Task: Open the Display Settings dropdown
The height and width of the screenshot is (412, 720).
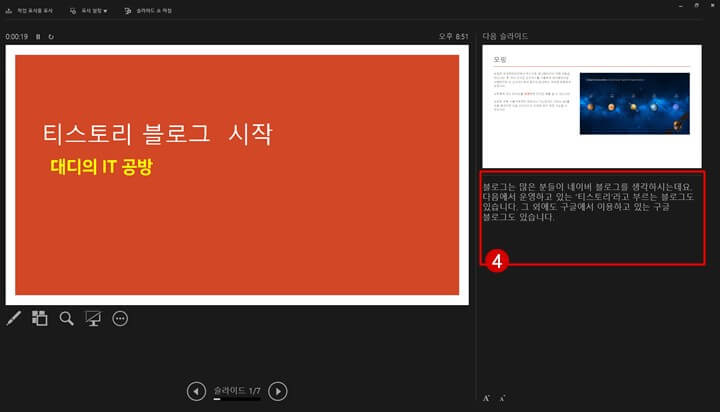Action: click(89, 11)
